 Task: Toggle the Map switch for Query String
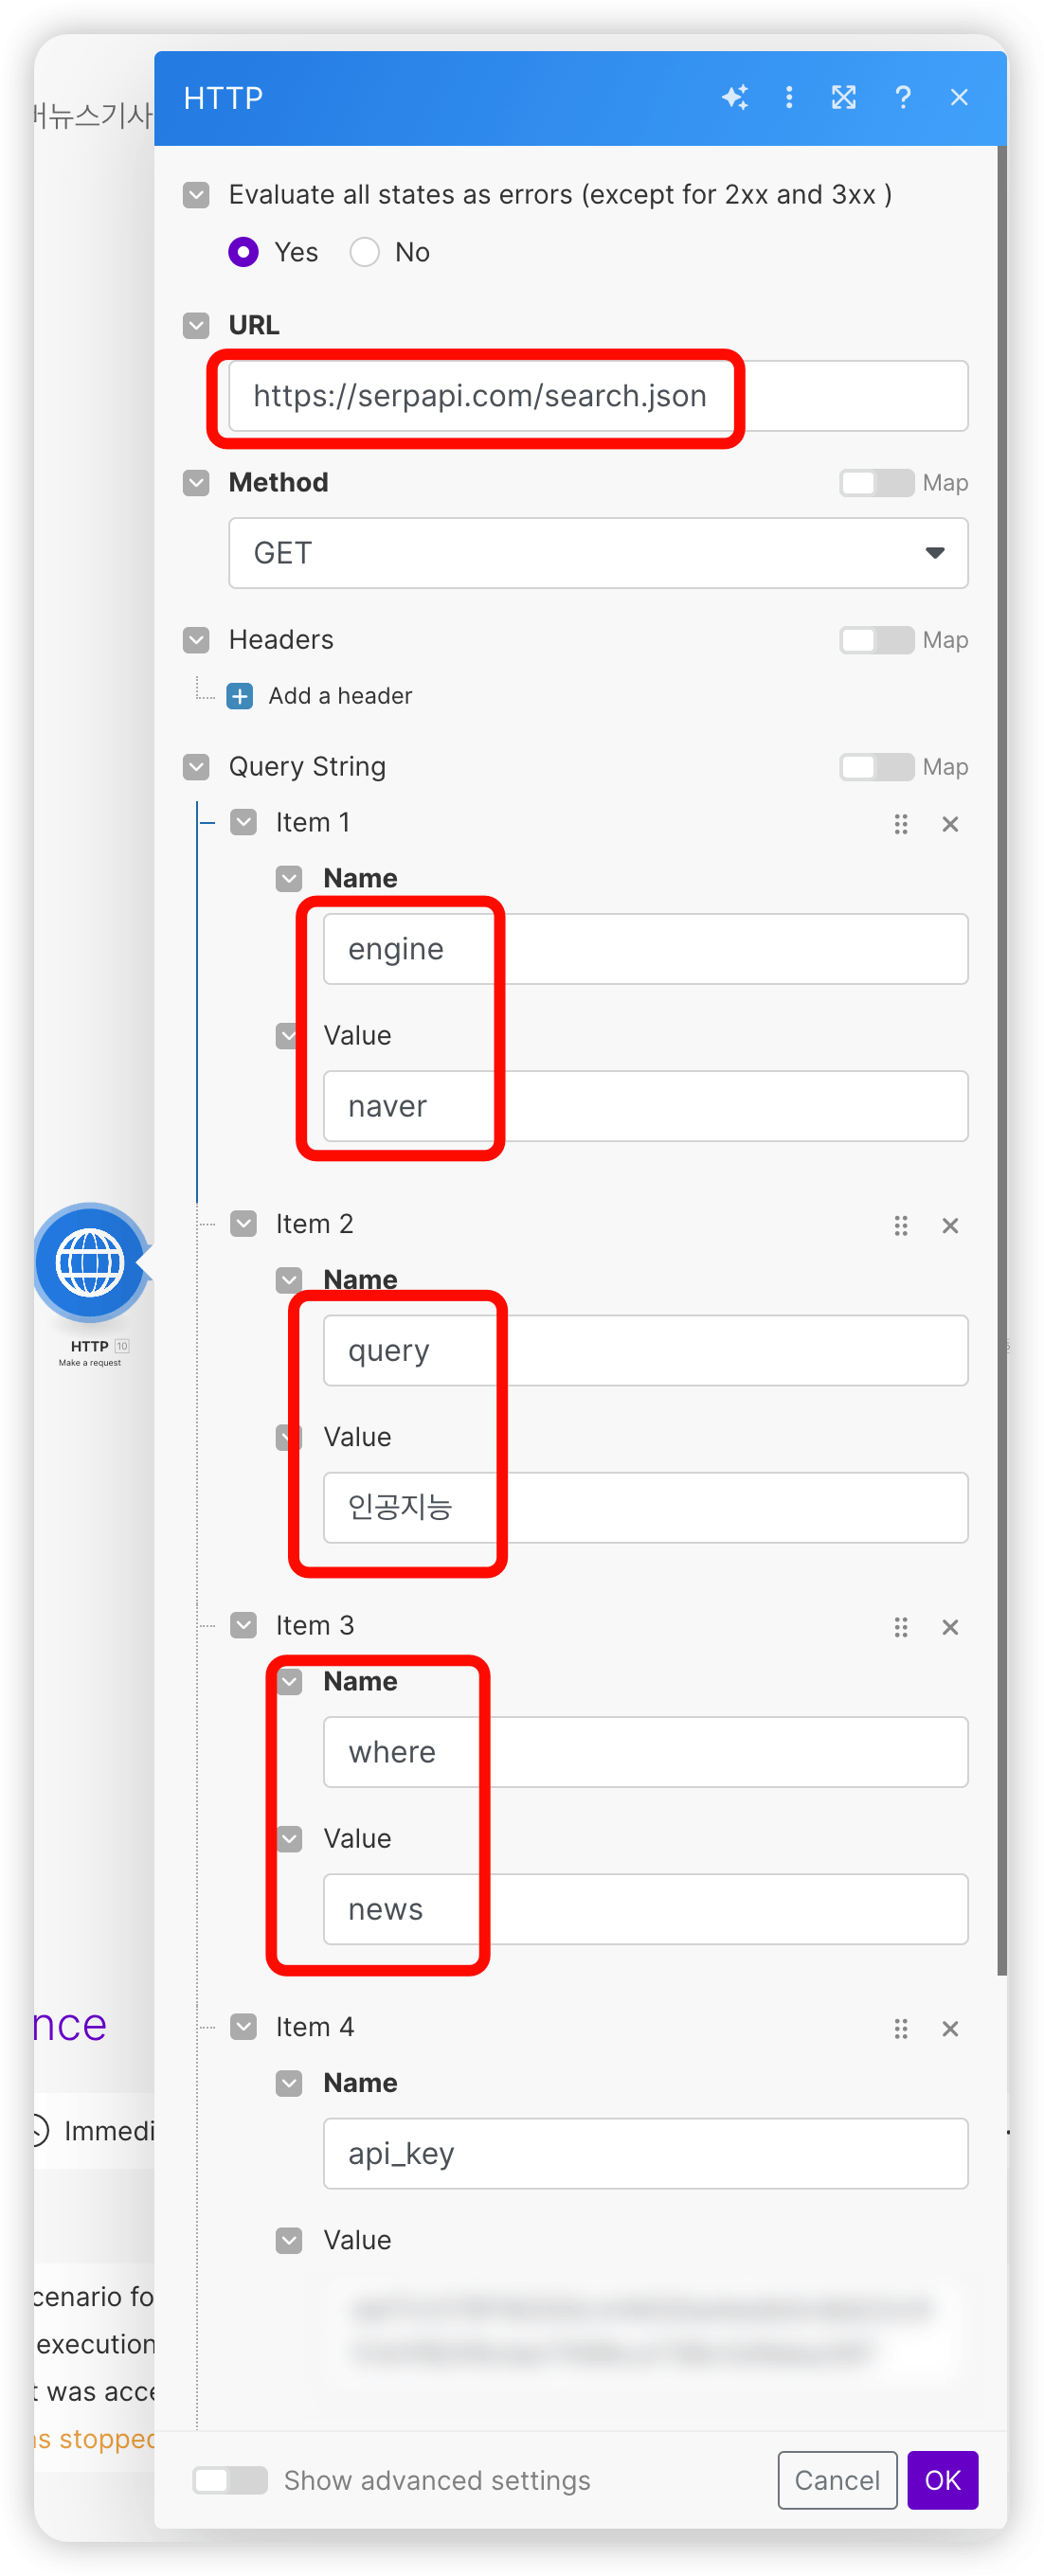pyautogui.click(x=876, y=767)
